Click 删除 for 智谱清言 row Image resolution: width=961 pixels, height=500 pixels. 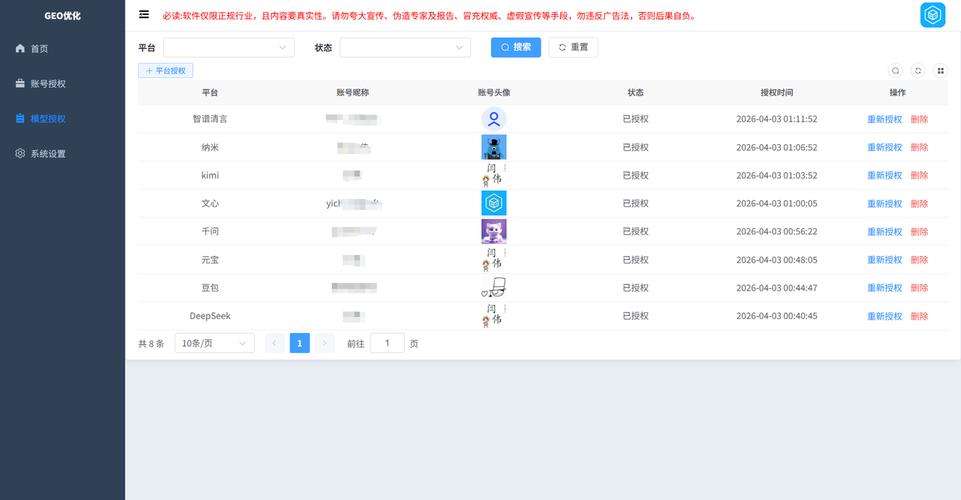[x=919, y=119]
